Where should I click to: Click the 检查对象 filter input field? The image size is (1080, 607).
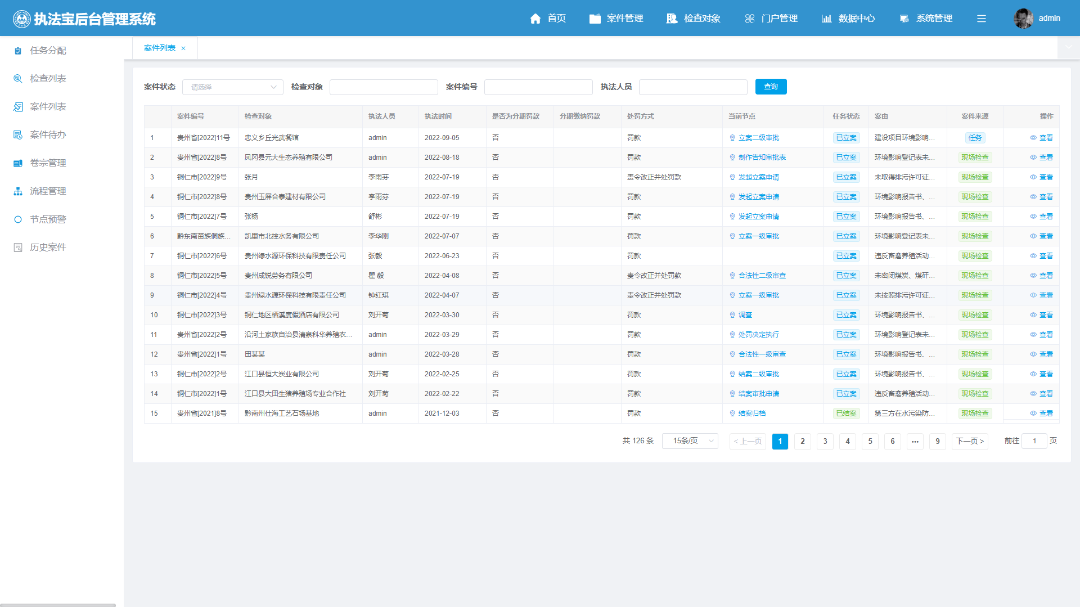(x=383, y=87)
